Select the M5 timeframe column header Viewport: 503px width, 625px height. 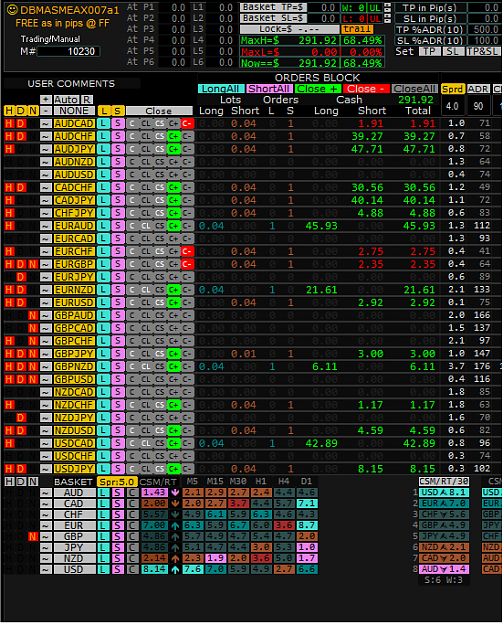[x=192, y=482]
